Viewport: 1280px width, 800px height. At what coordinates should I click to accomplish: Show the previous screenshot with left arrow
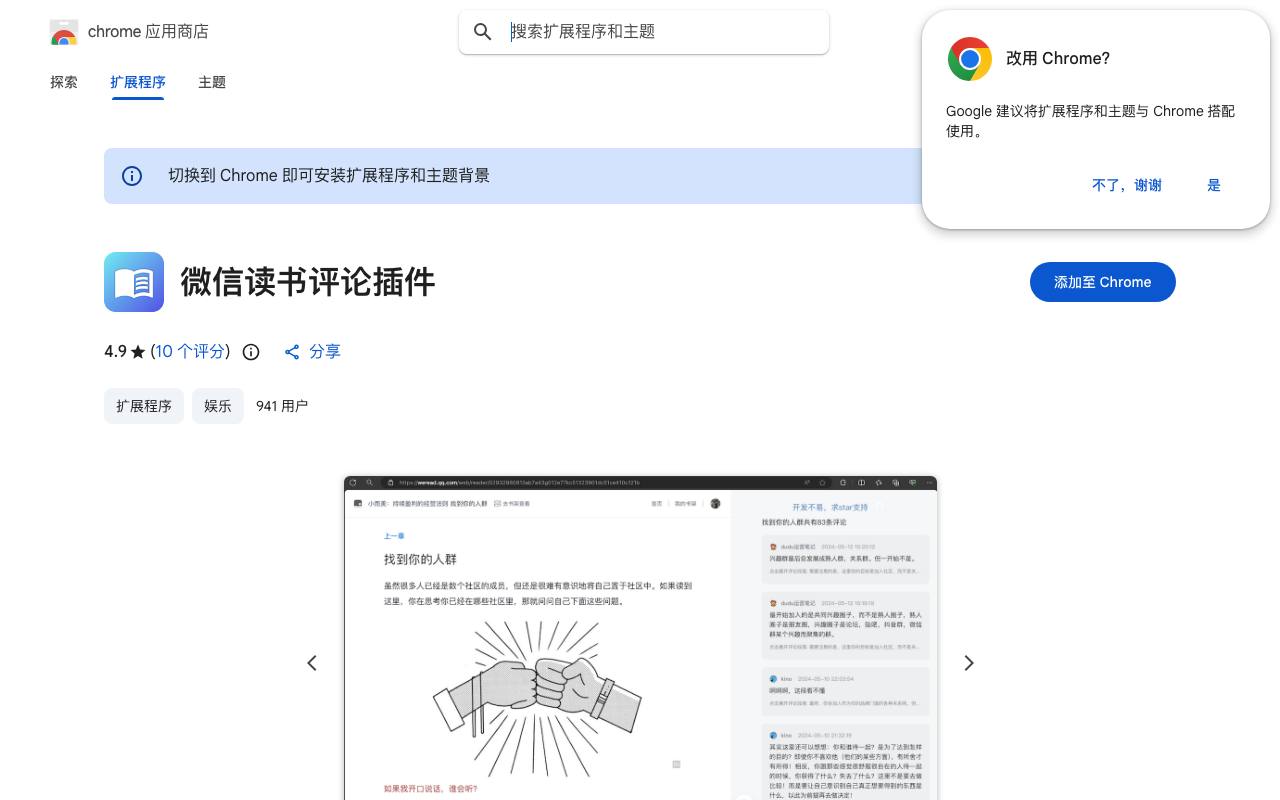(x=312, y=663)
